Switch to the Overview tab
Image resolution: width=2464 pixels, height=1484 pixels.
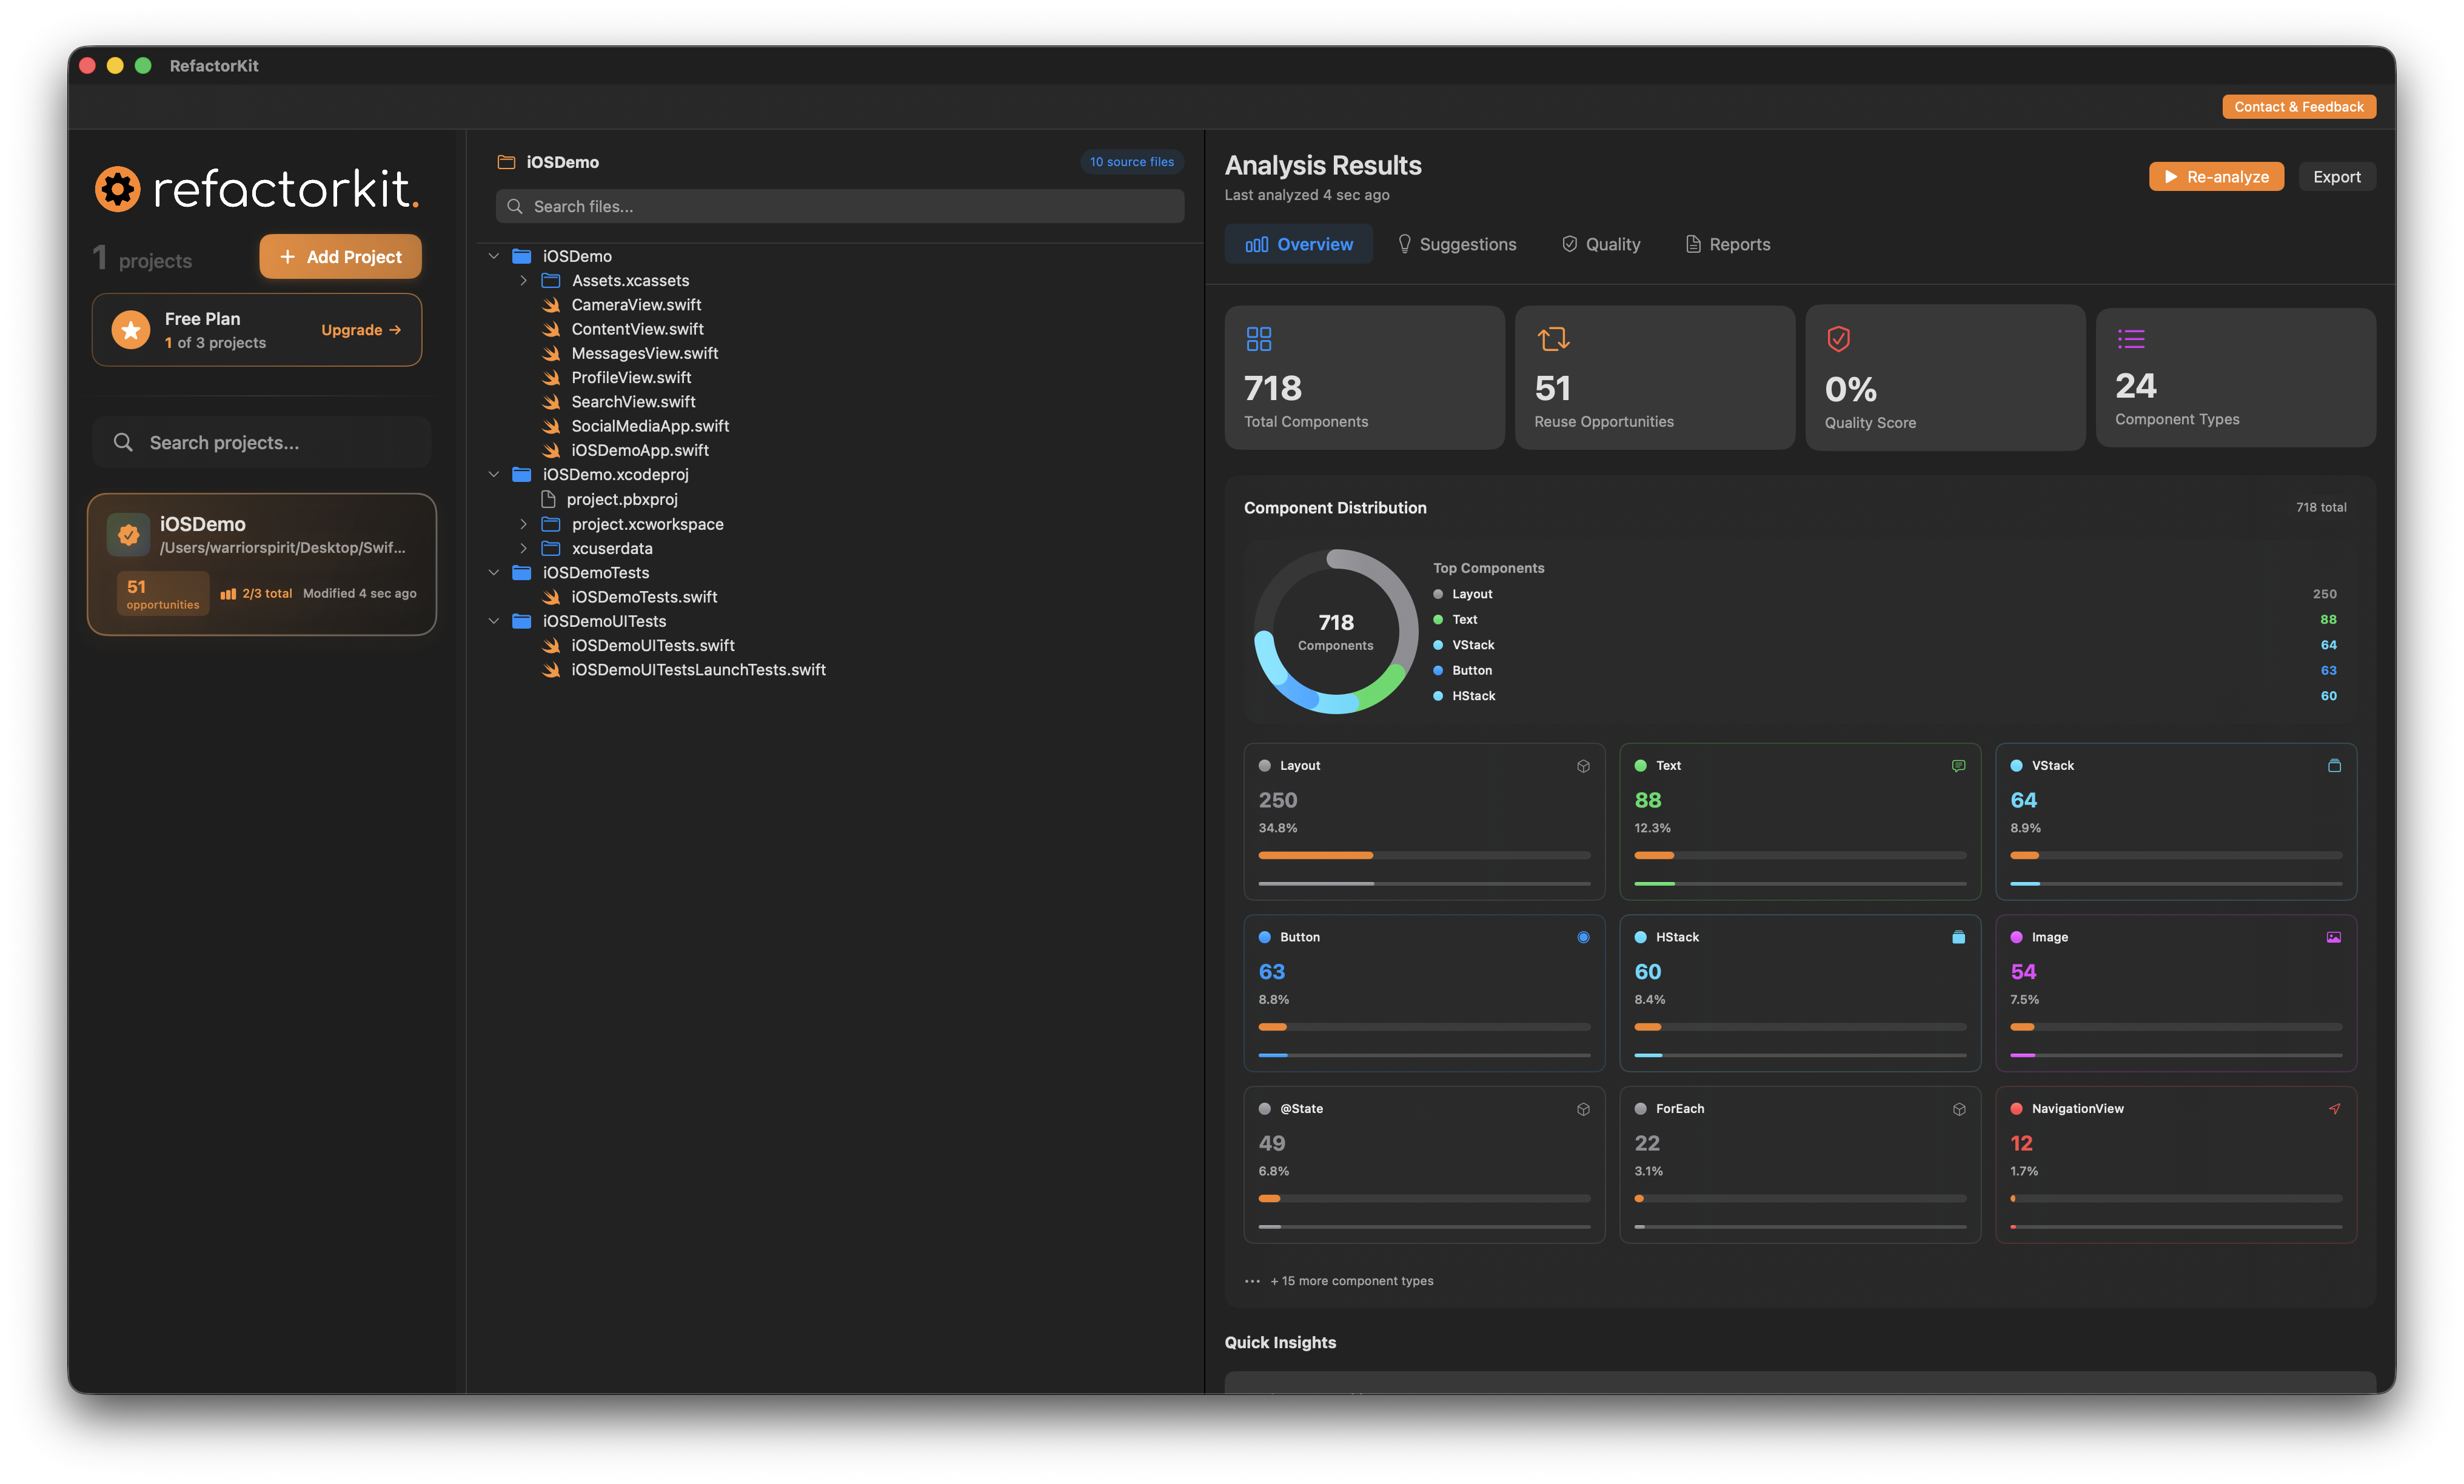click(1299, 244)
